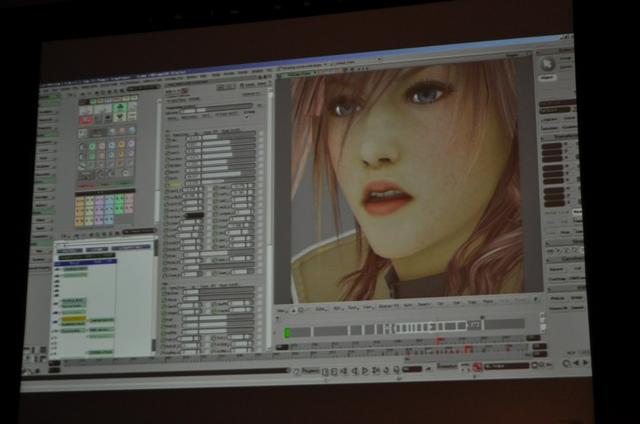Click the green start marker on the timeline range
Image resolution: width=640 pixels, height=424 pixels.
(x=287, y=333)
